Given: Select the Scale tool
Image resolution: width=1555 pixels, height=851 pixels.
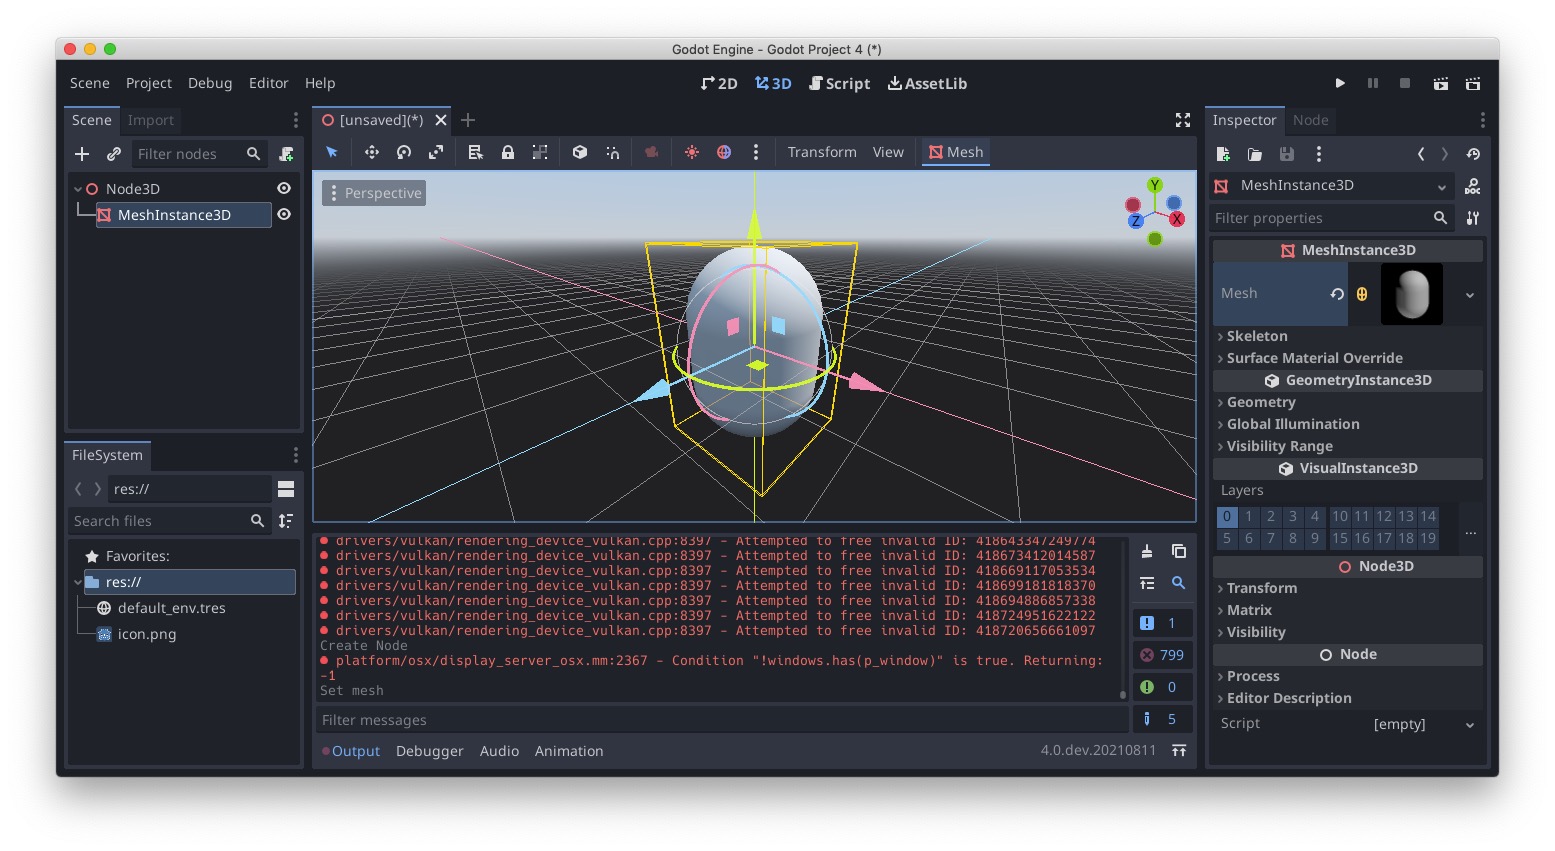Looking at the screenshot, I should (x=435, y=152).
